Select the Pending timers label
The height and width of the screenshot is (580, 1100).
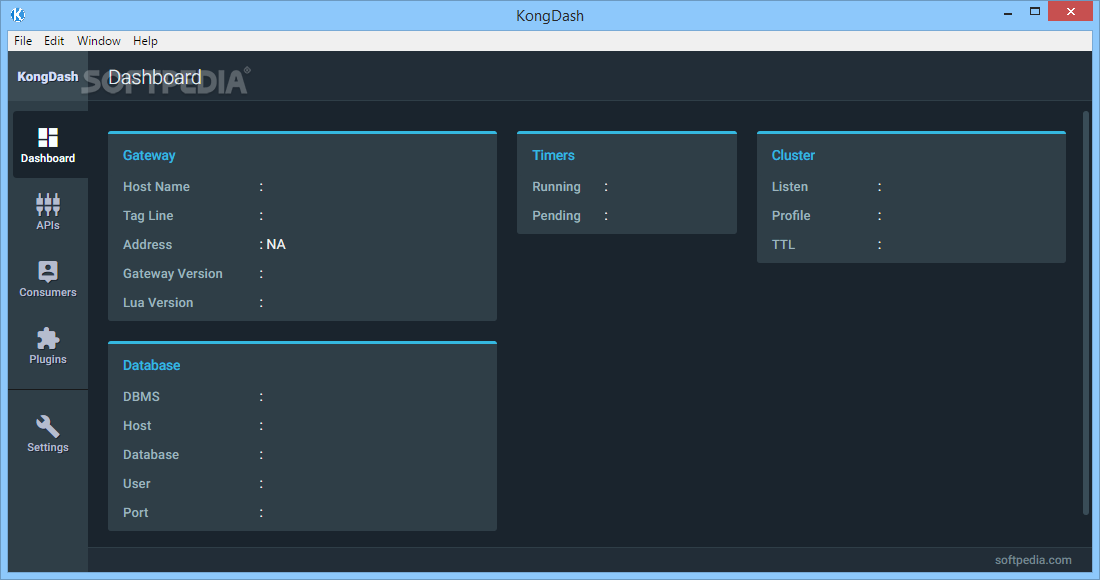pyautogui.click(x=556, y=216)
